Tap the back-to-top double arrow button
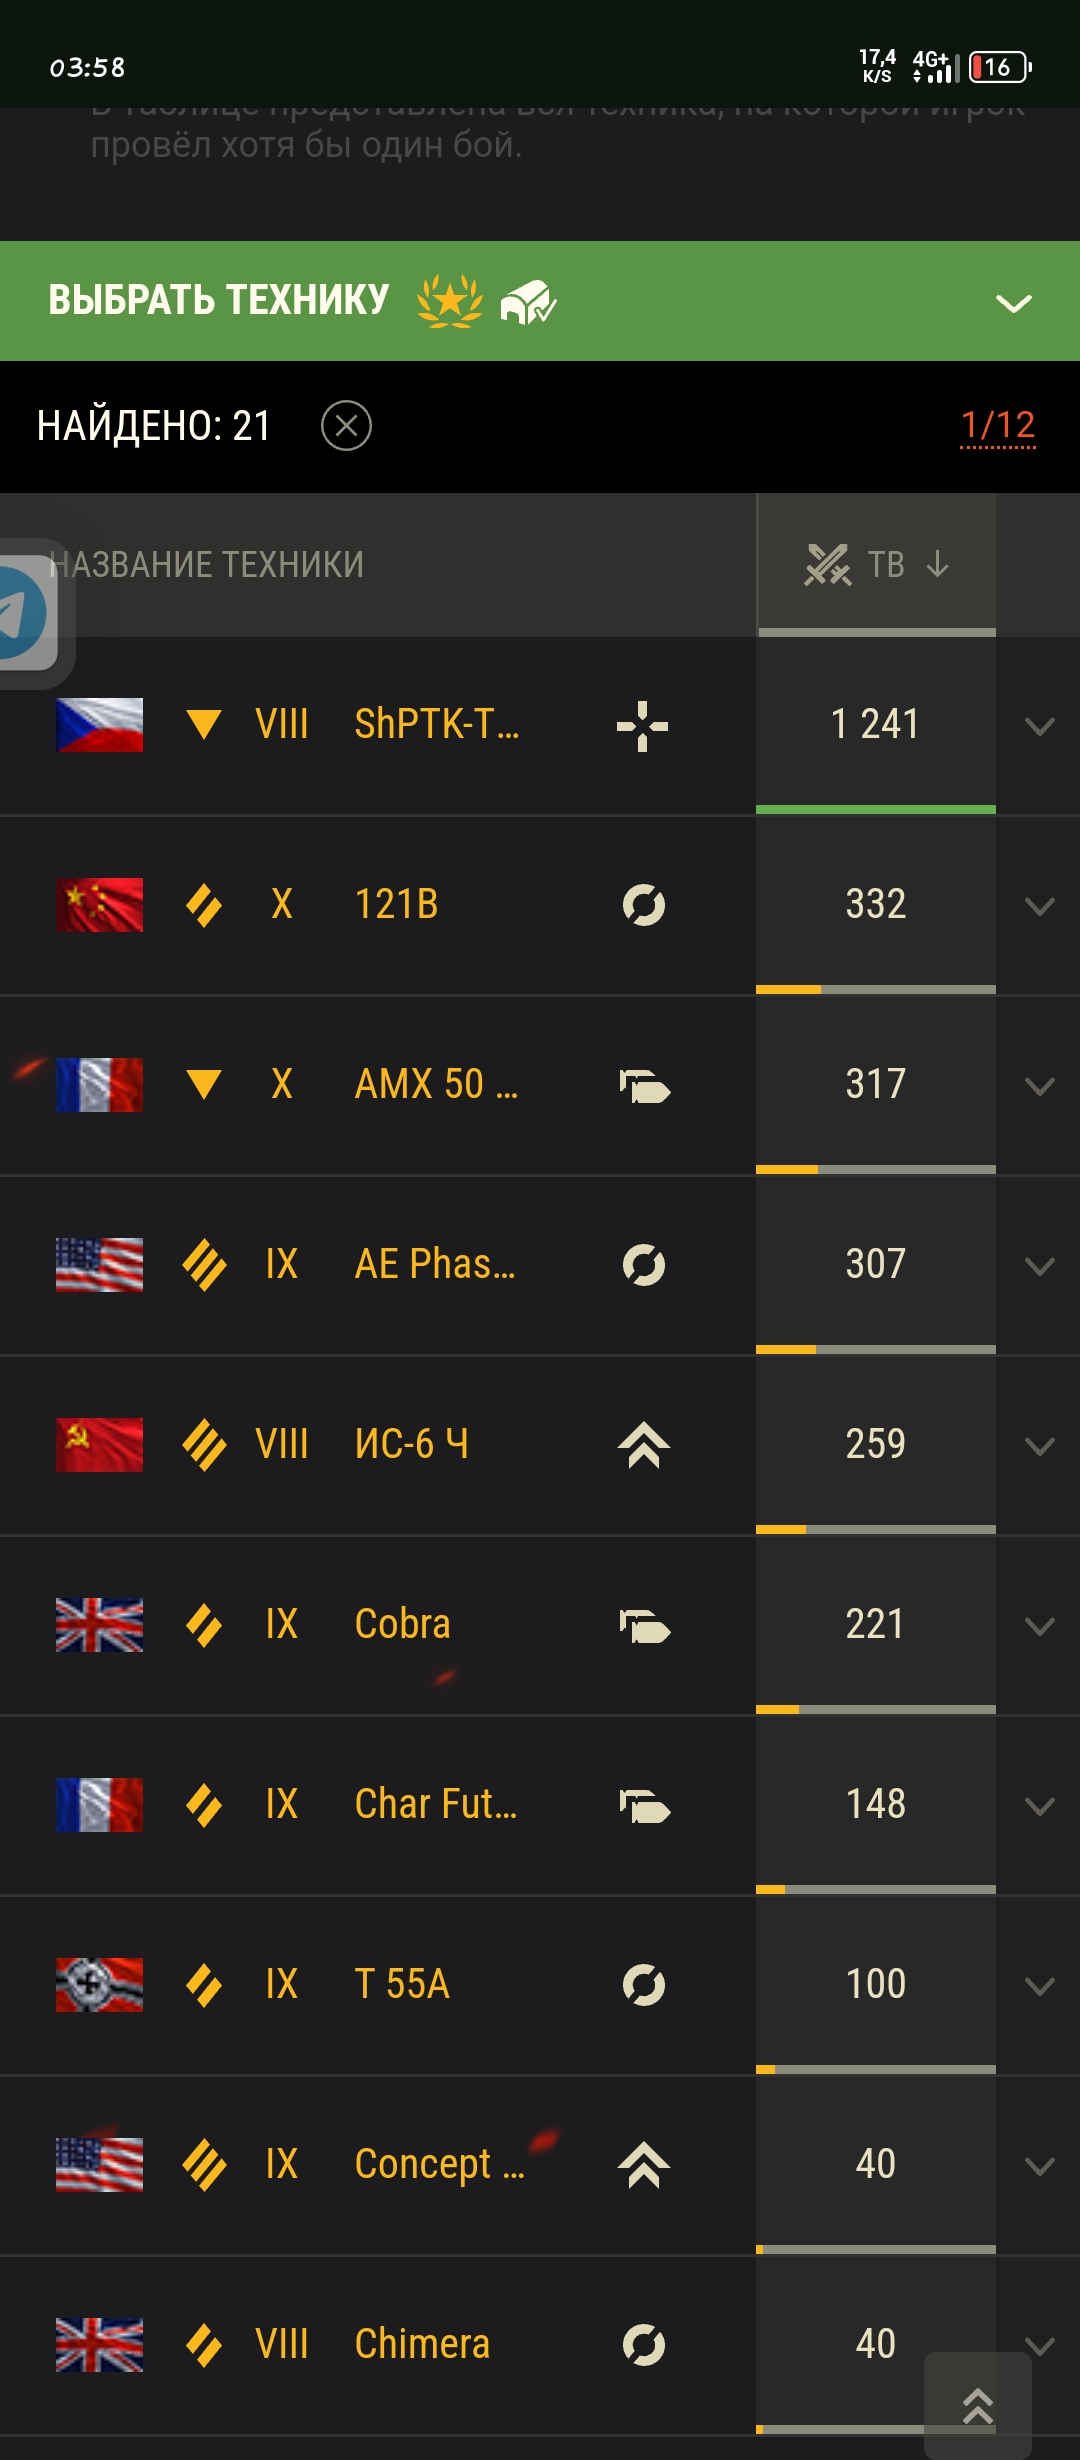 [x=978, y=2406]
